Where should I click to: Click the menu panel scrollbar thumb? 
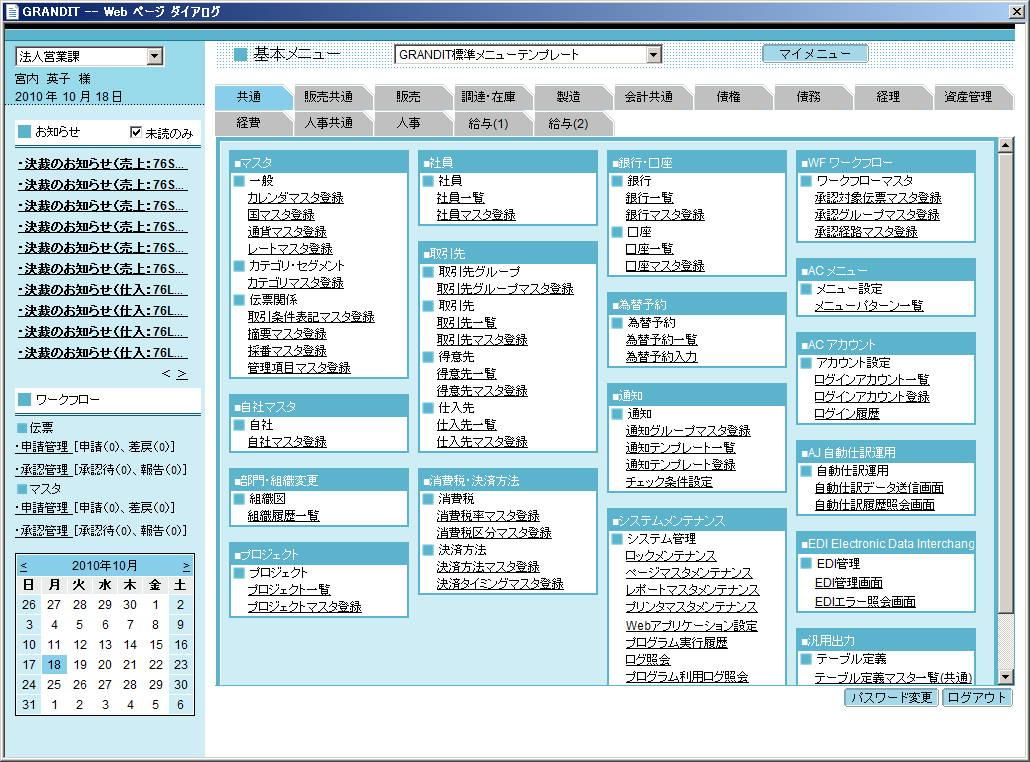1005,382
